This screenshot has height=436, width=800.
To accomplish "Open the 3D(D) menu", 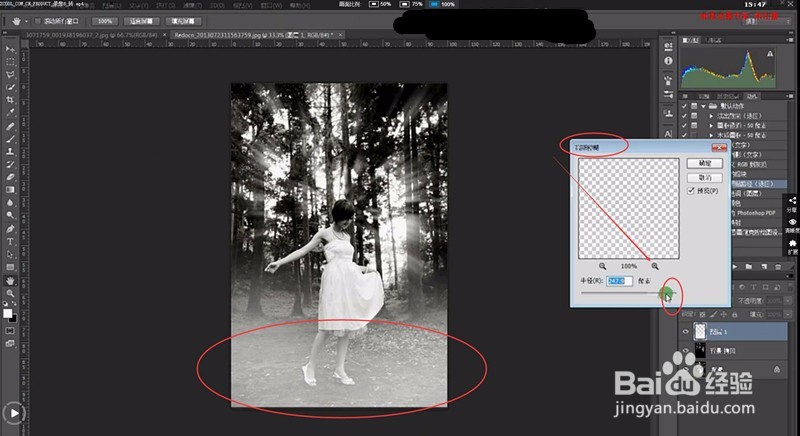I will coord(217,6).
